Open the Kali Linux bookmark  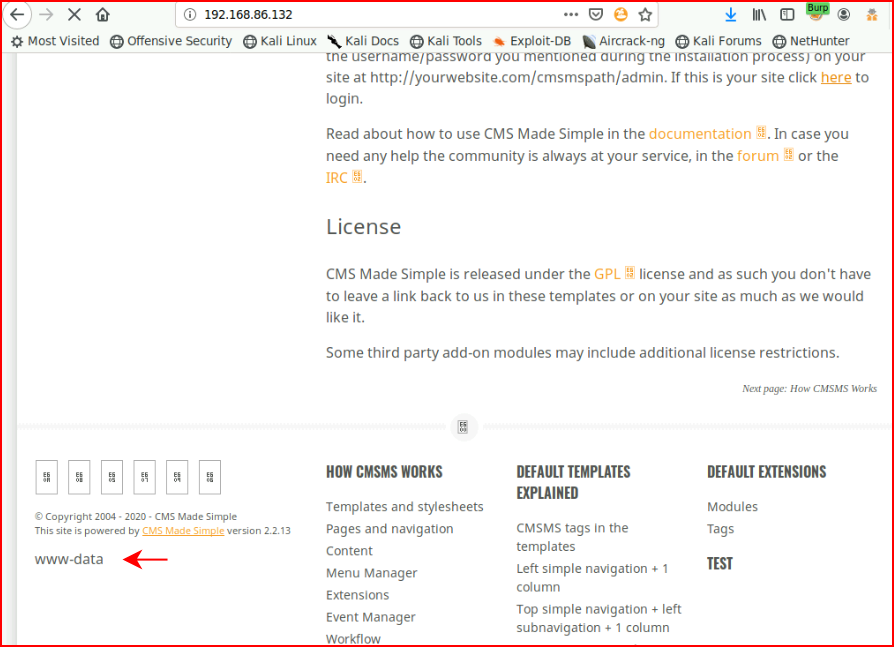280,41
